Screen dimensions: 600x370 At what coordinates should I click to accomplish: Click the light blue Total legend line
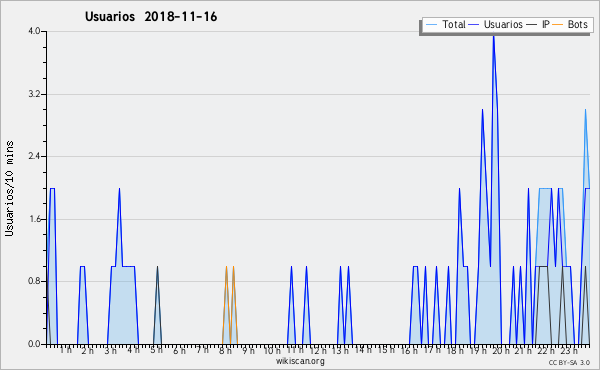tap(431, 25)
